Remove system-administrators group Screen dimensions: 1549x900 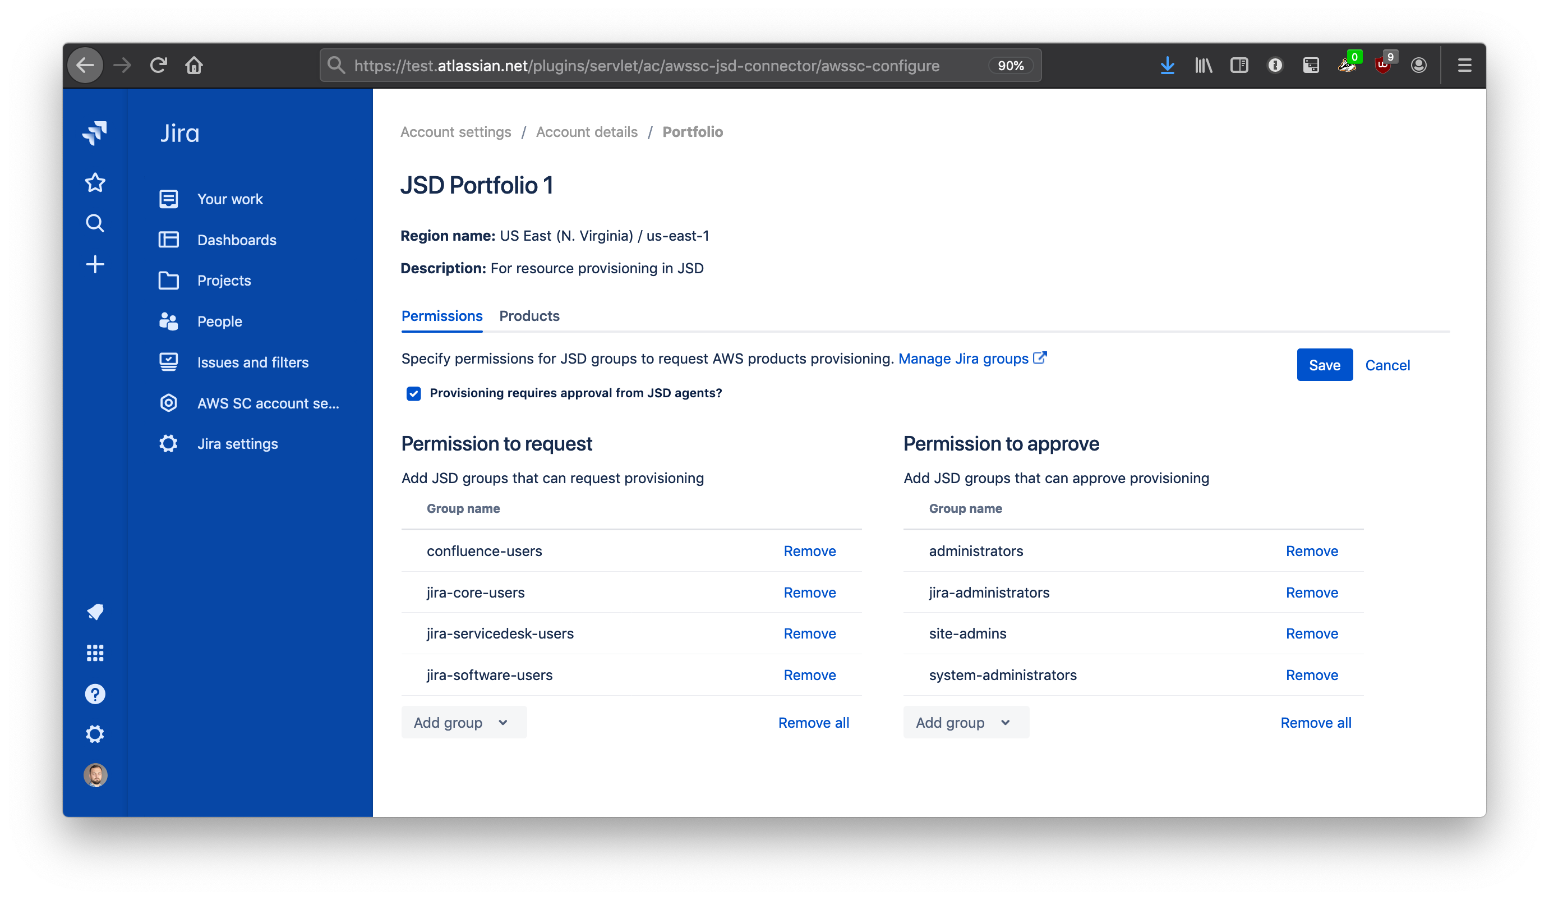(x=1312, y=676)
